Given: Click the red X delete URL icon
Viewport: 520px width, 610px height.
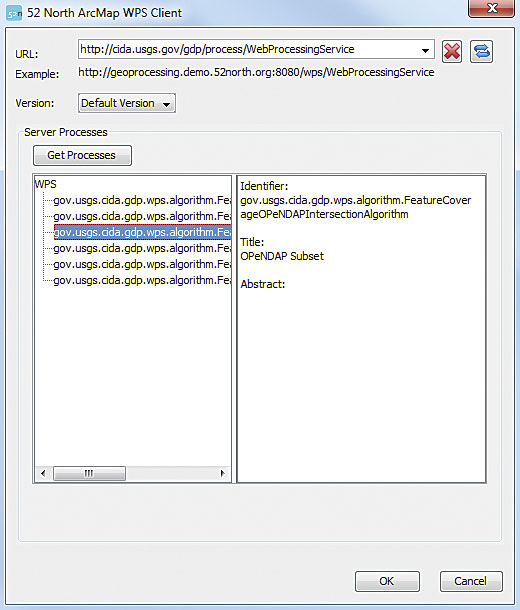Looking at the screenshot, I should point(452,51).
